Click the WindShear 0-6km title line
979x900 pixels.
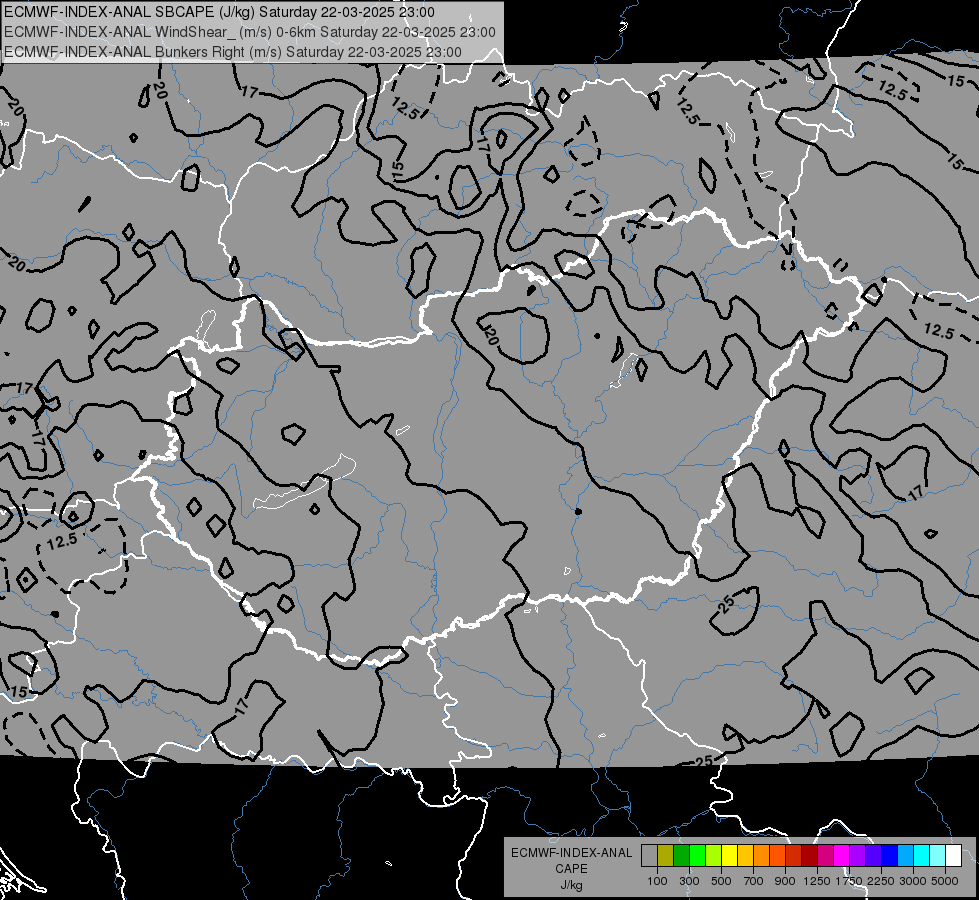coord(250,32)
